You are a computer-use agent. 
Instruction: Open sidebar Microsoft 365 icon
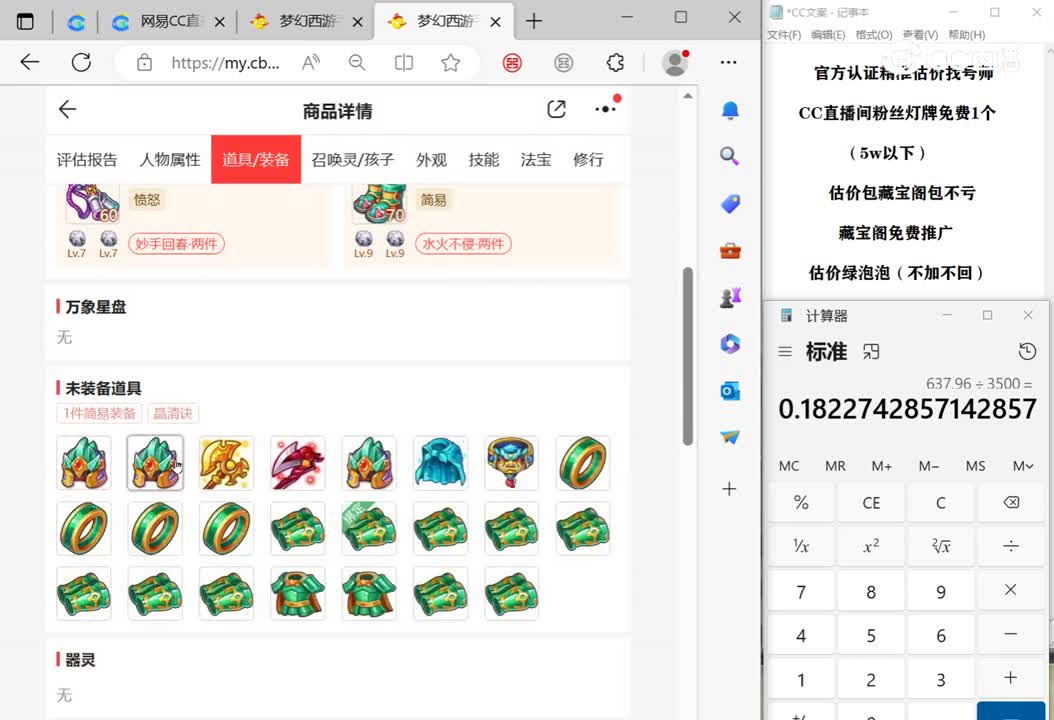pyautogui.click(x=730, y=344)
